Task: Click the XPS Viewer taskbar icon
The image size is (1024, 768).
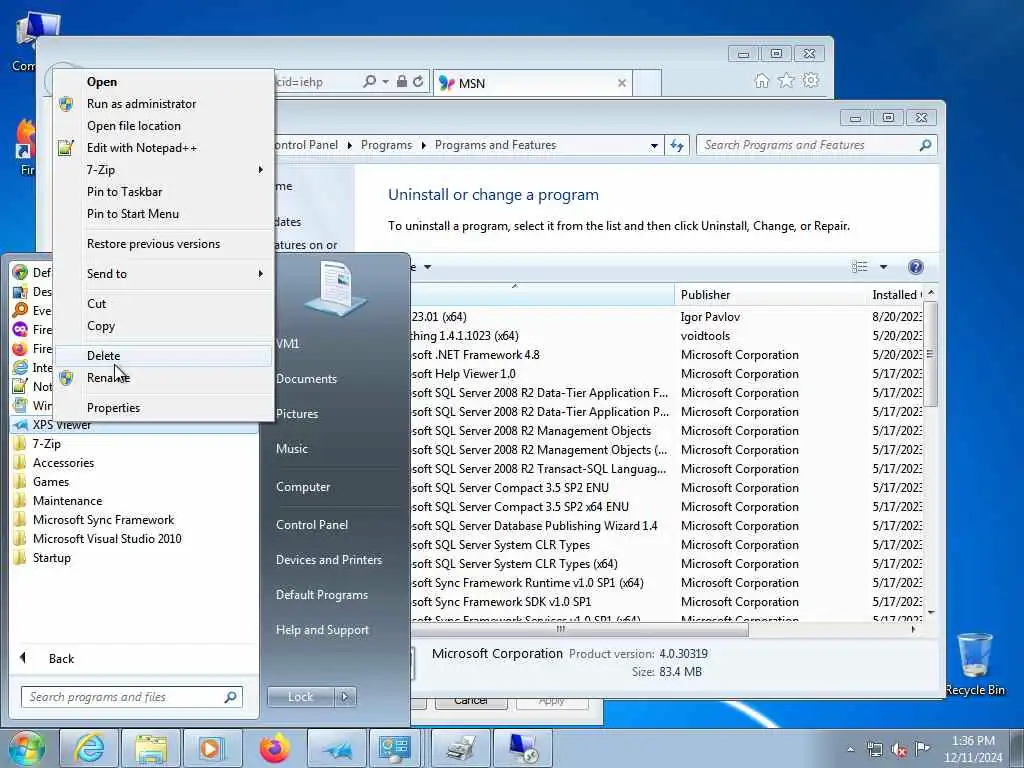Action: [336, 748]
